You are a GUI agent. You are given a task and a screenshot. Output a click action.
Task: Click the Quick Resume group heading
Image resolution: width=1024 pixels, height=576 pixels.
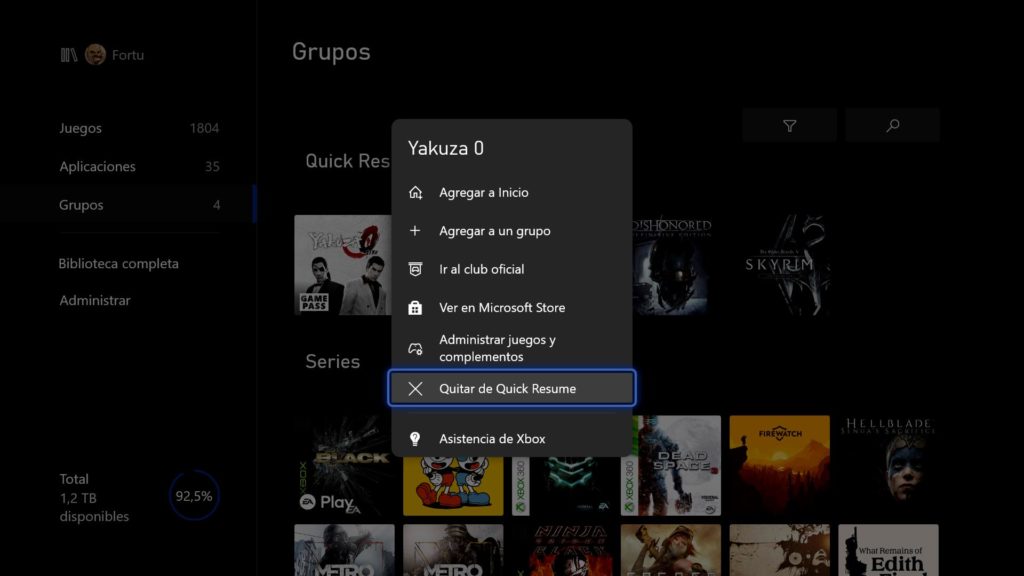tap(348, 161)
